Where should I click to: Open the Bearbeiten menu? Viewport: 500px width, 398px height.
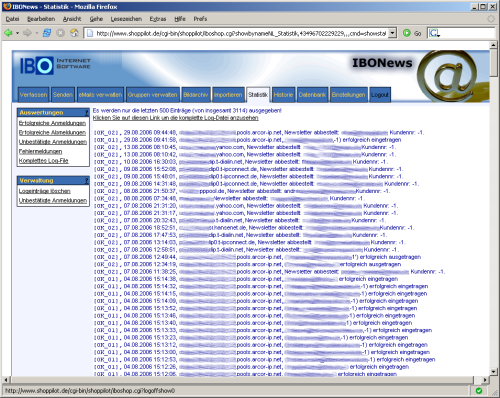[x=41, y=19]
